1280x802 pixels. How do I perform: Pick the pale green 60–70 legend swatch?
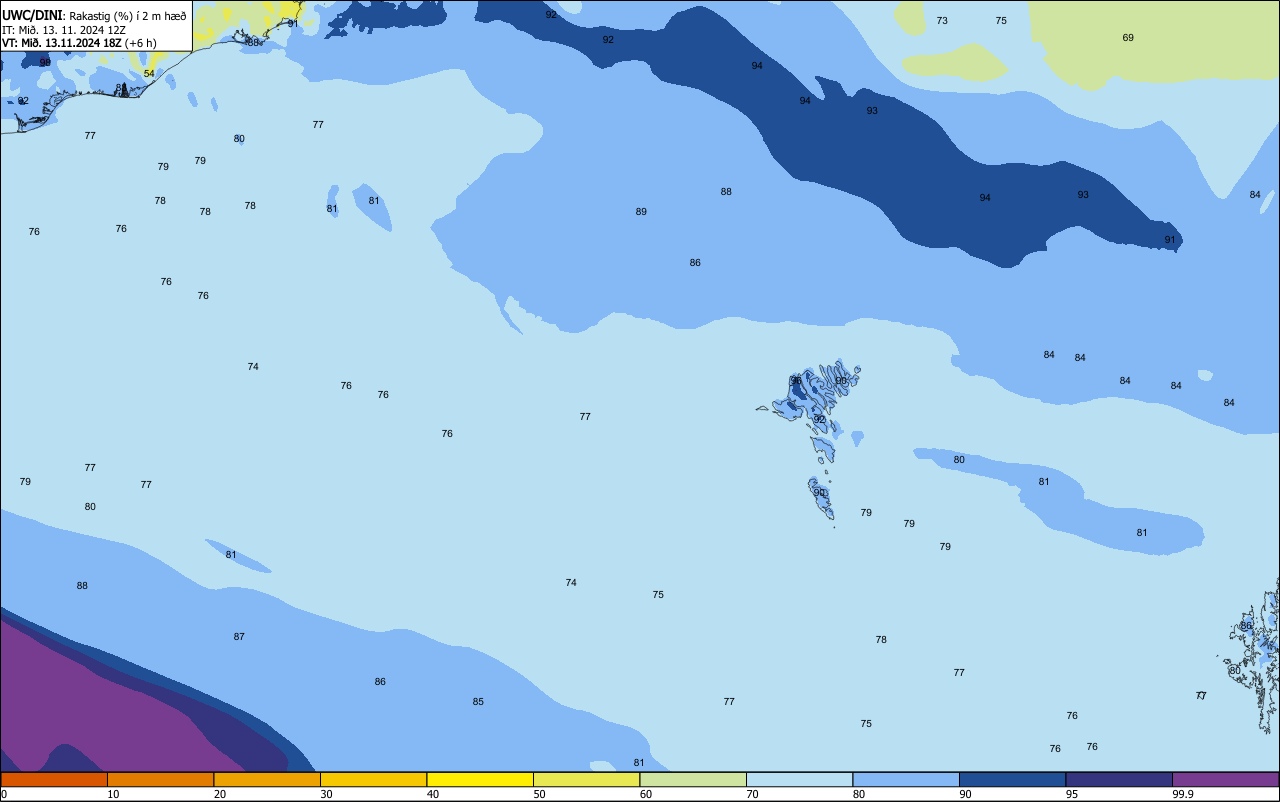coord(693,779)
